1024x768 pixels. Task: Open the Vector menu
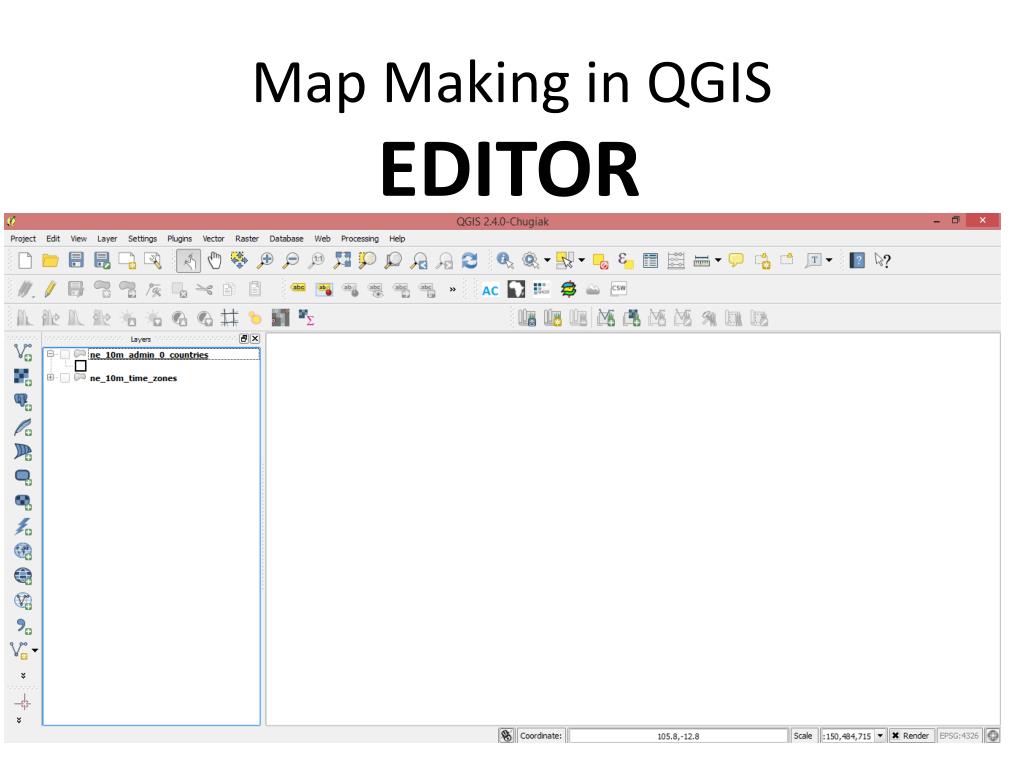(x=213, y=239)
